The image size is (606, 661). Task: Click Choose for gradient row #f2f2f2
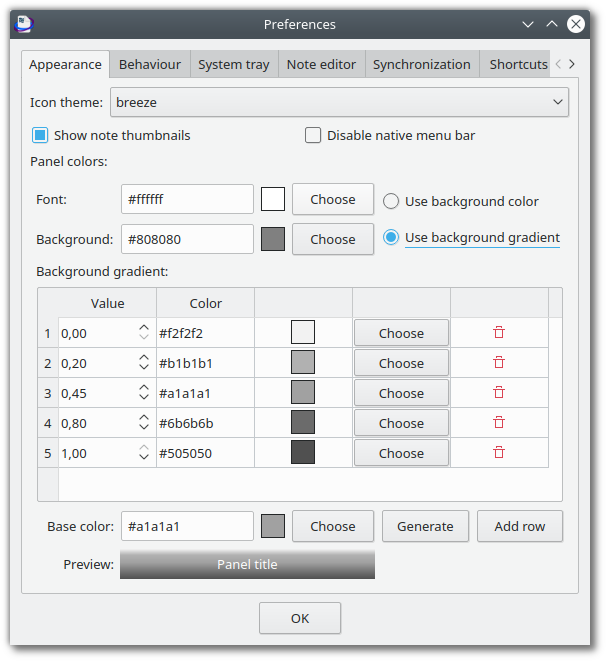click(401, 333)
